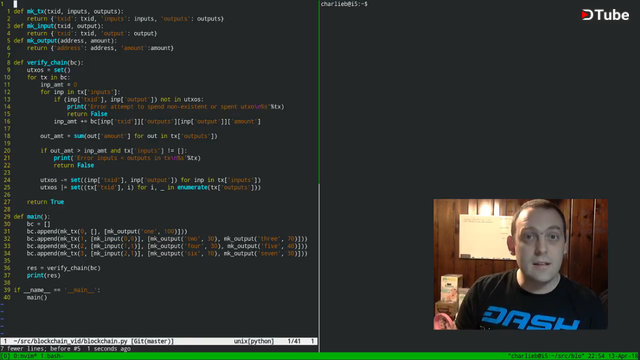Click line number 17 in the gutter
This screenshot has width=640, height=360.
tap(7, 129)
